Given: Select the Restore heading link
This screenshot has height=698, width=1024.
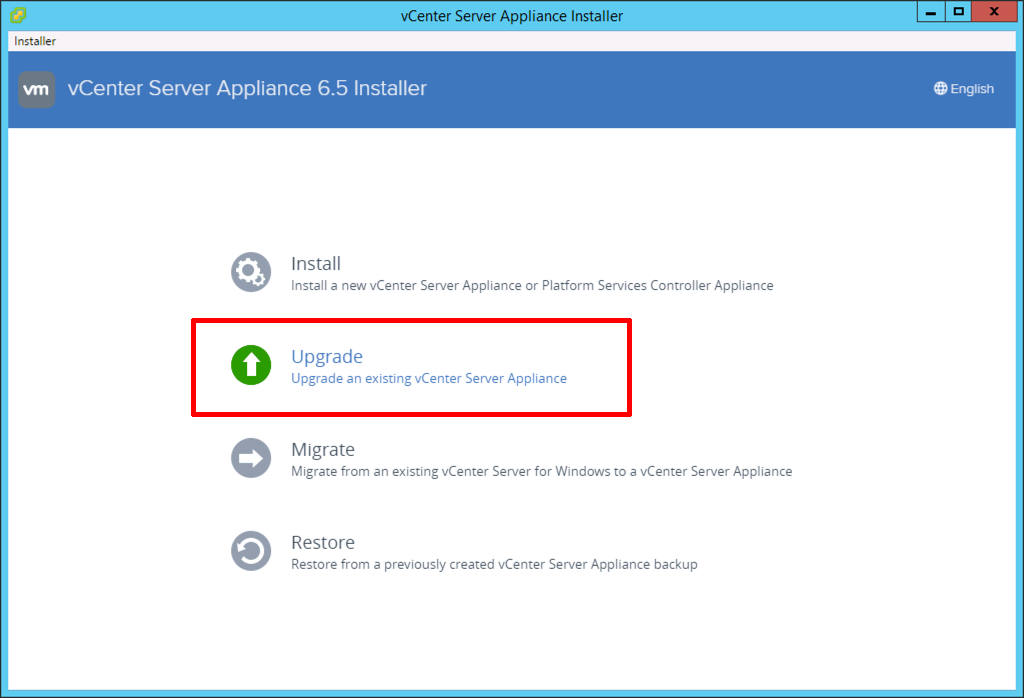Looking at the screenshot, I should coord(323,543).
